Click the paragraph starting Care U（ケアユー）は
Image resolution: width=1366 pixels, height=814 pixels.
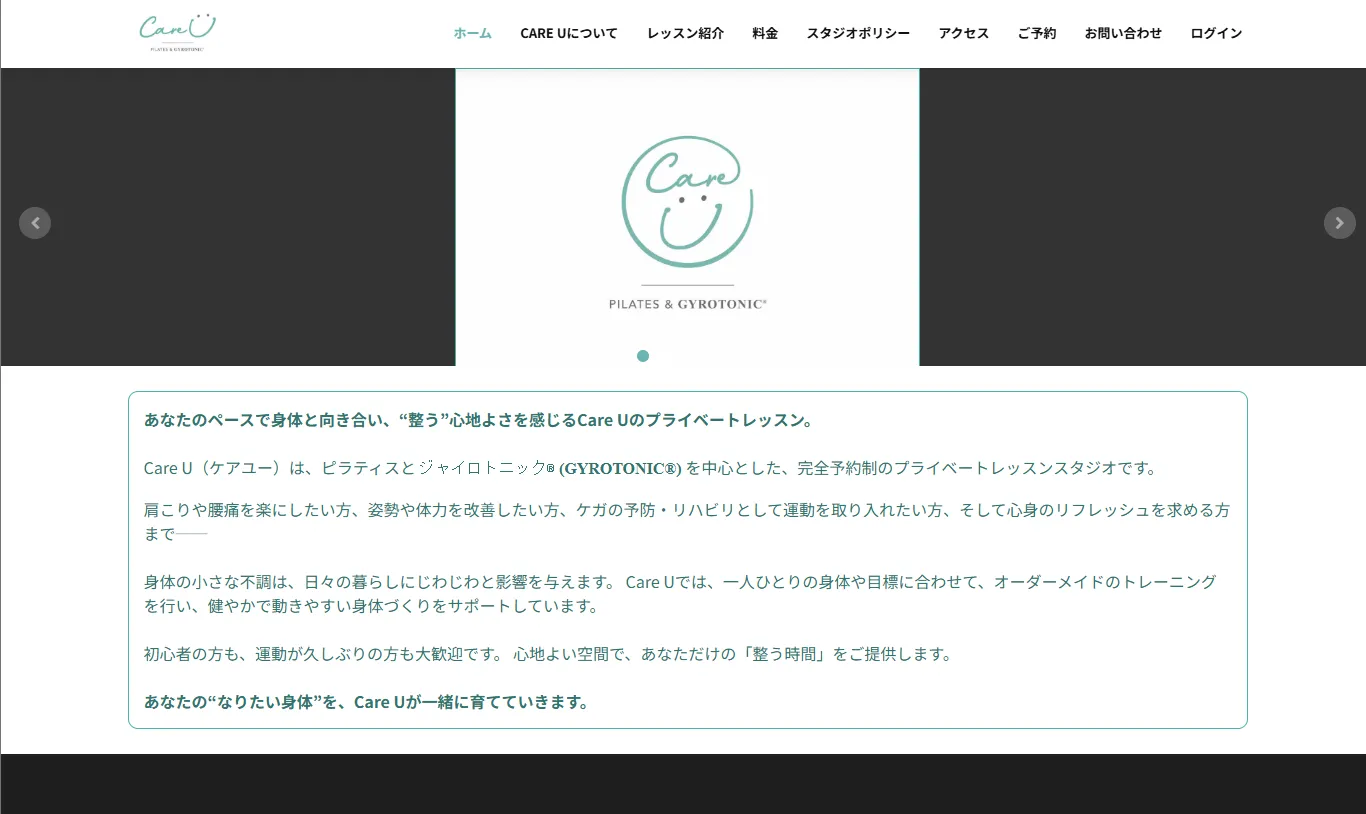point(650,468)
